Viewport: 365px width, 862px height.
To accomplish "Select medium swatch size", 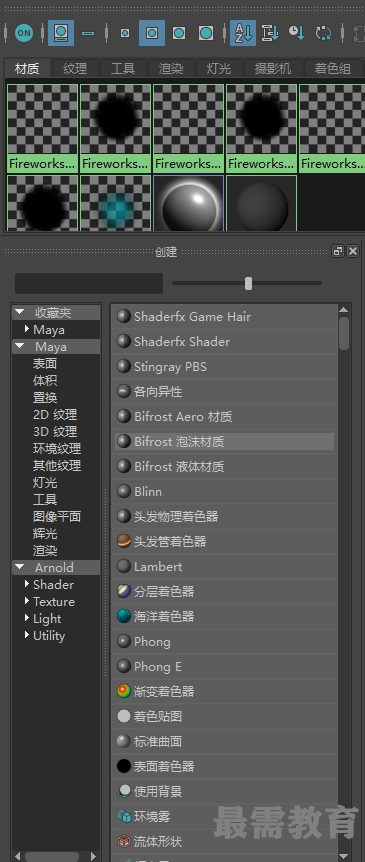I will point(152,33).
